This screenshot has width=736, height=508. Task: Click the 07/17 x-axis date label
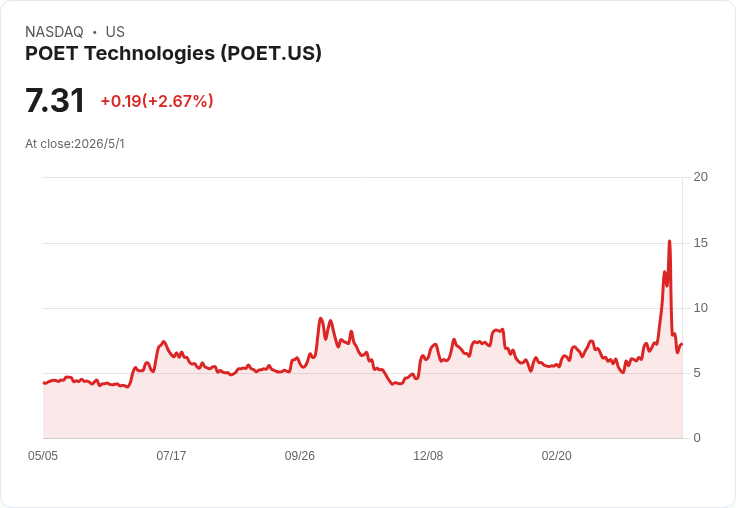pos(171,456)
